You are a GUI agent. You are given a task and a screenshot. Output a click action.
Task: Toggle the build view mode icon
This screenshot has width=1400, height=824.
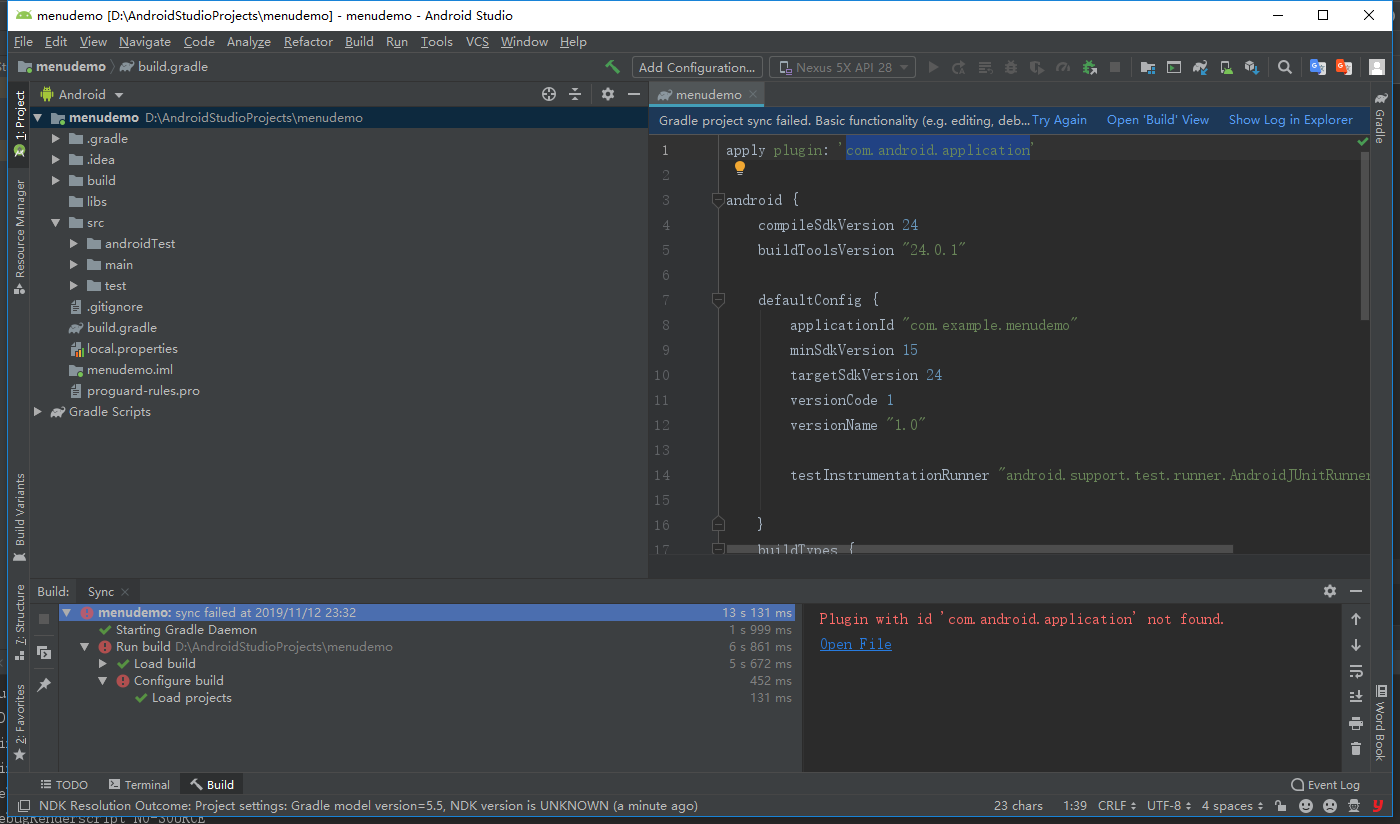coord(44,652)
